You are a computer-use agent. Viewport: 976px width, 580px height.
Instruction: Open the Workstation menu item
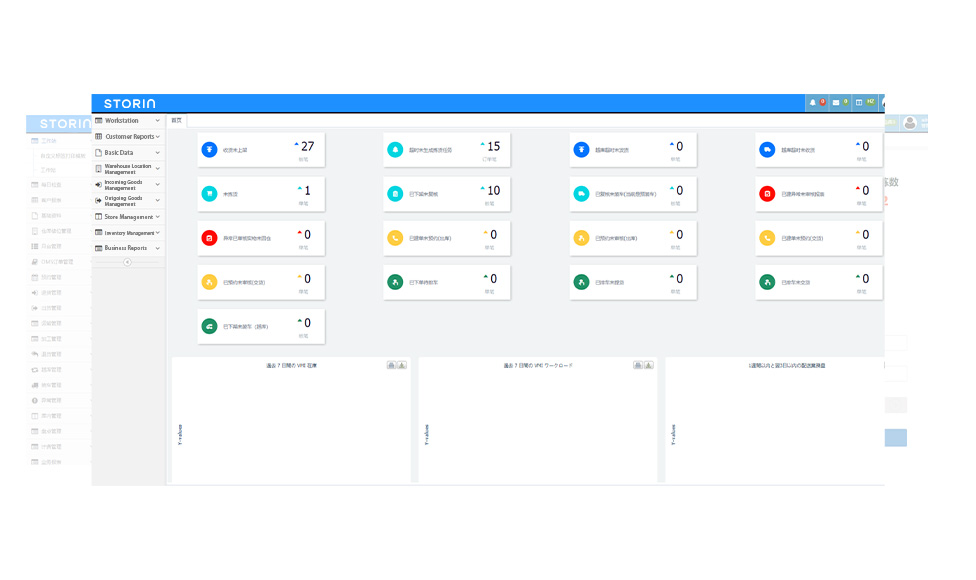(x=128, y=120)
